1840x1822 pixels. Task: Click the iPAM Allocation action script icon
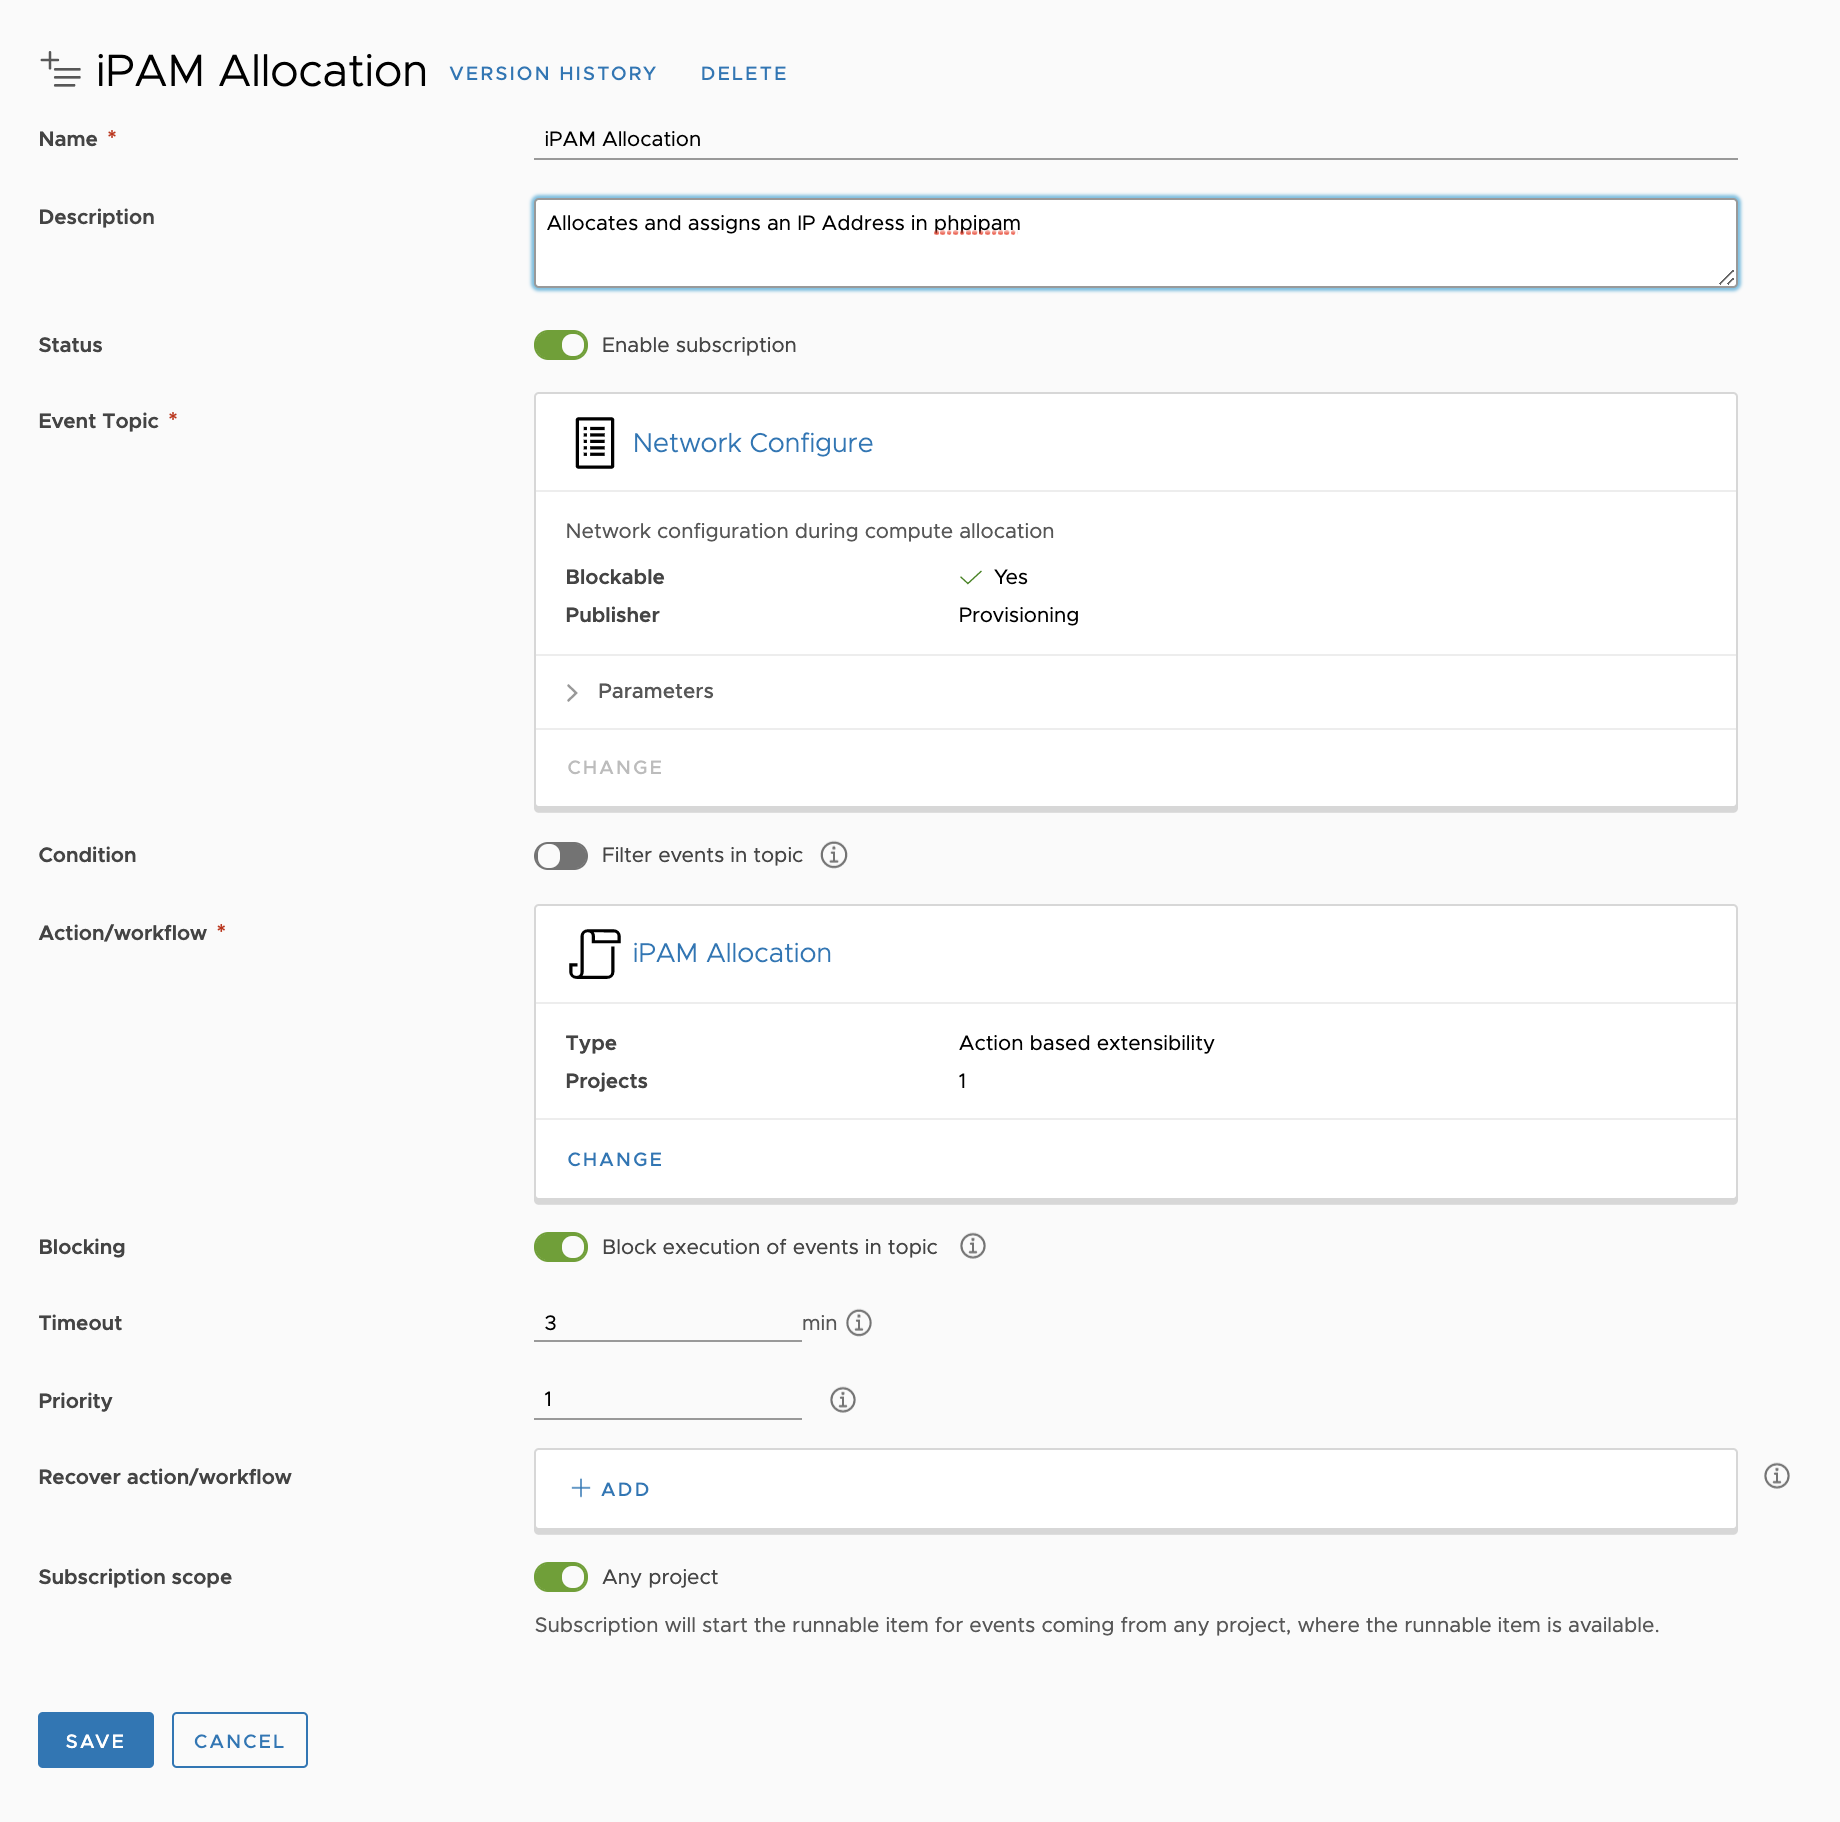594,953
